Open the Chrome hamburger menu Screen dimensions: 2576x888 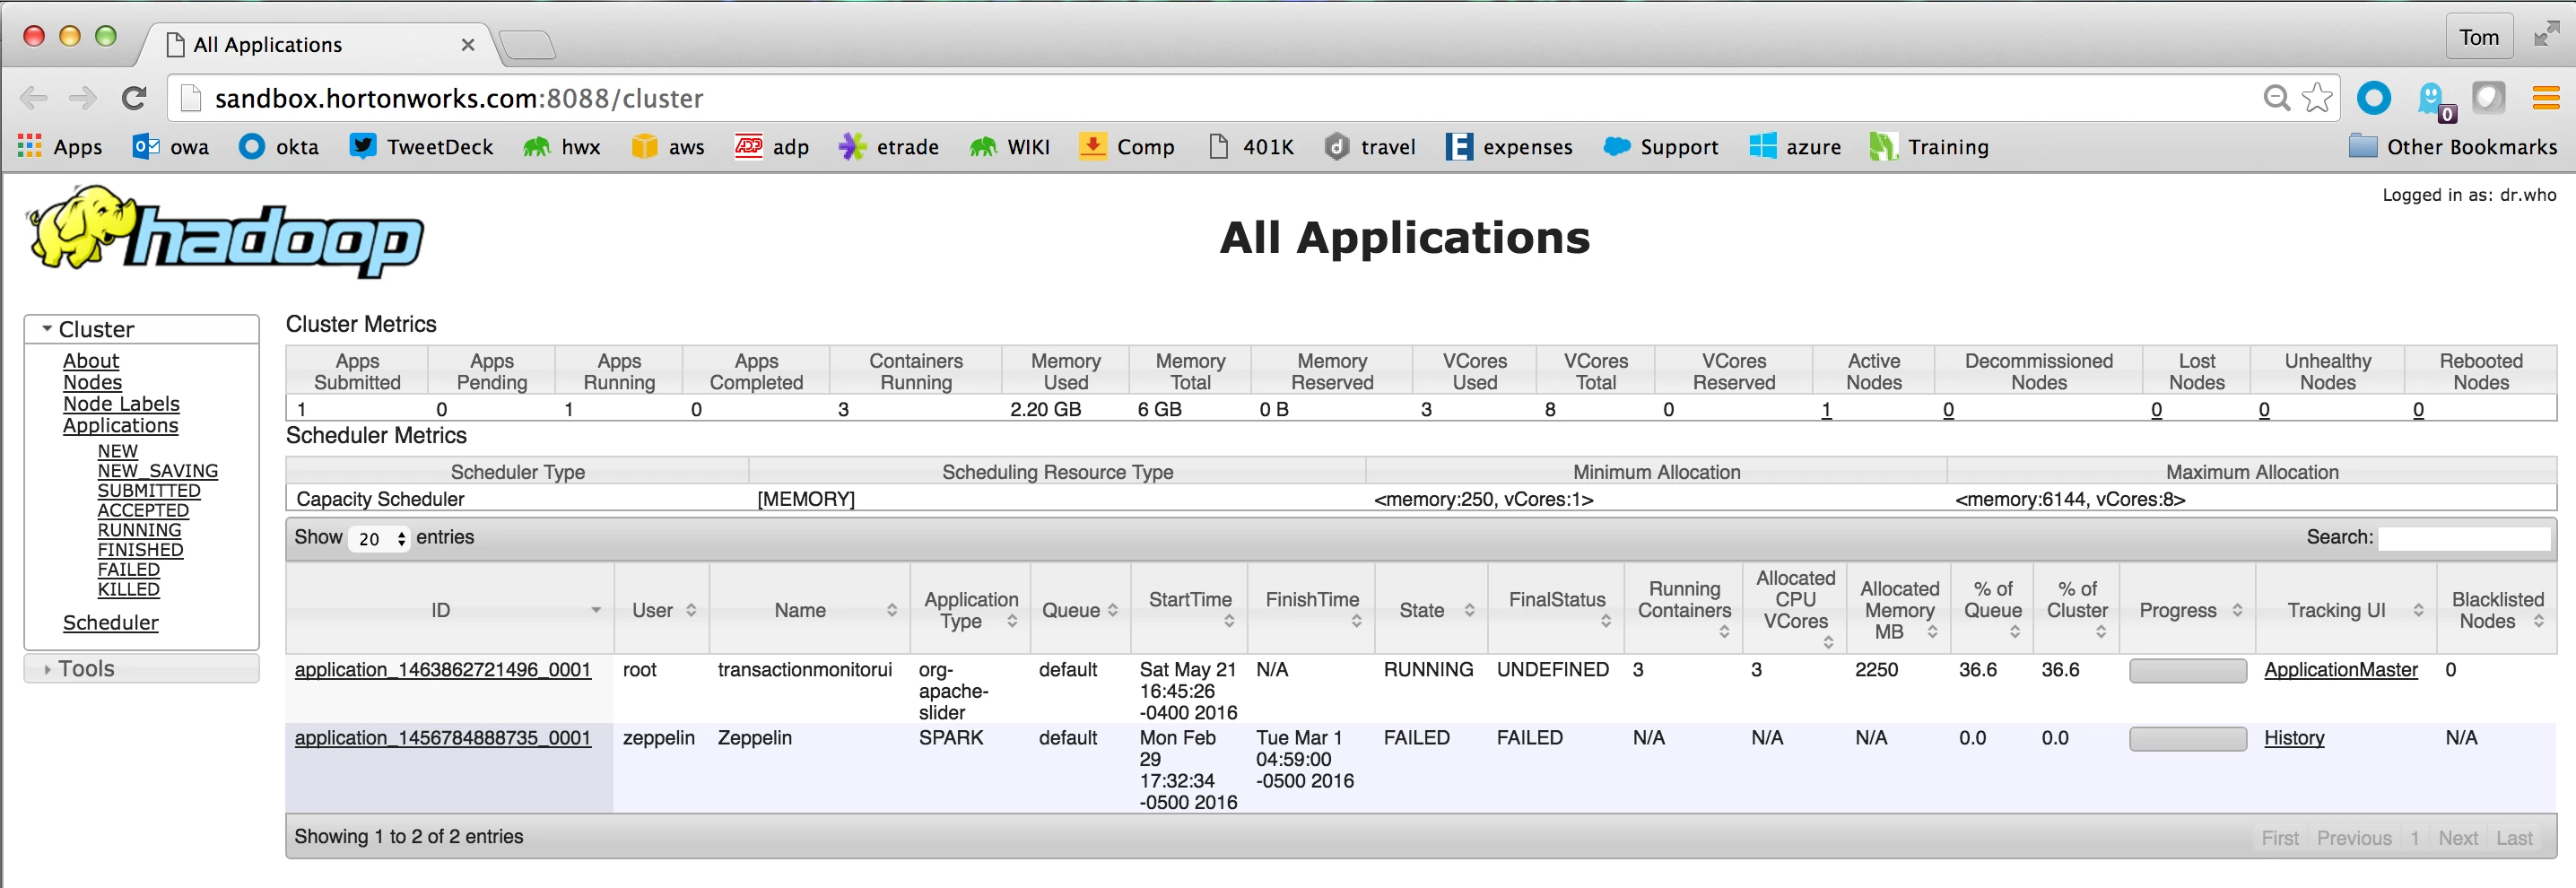pyautogui.click(x=2545, y=98)
